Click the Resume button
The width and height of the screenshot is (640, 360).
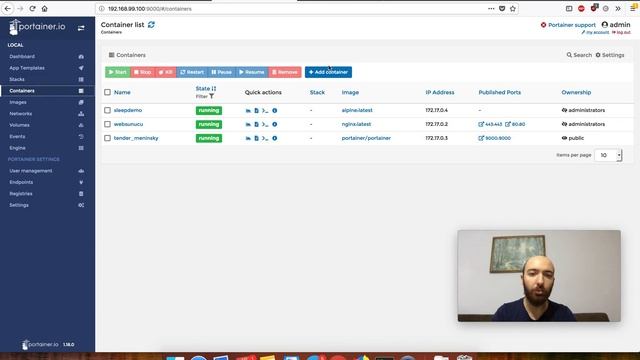click(x=252, y=72)
